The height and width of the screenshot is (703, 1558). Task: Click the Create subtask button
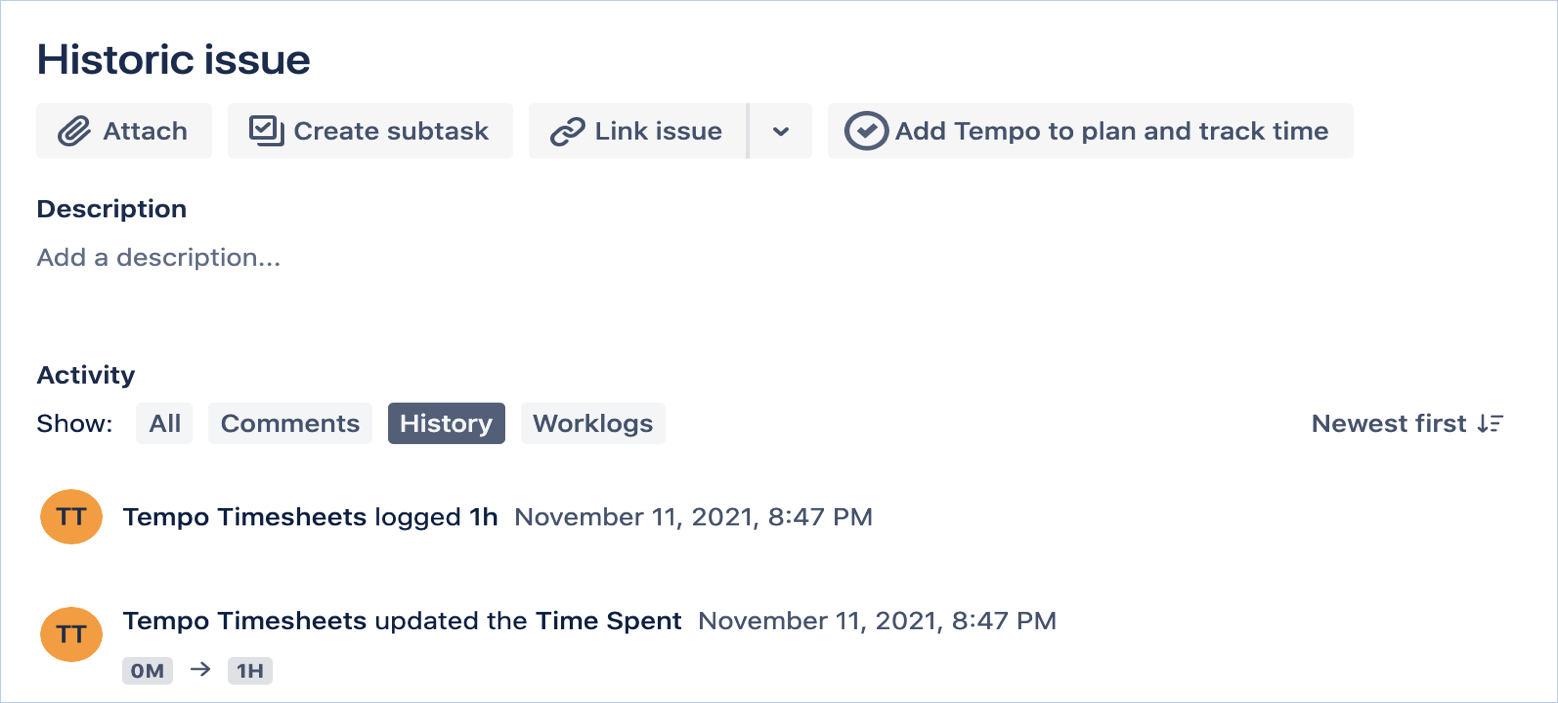click(x=369, y=130)
